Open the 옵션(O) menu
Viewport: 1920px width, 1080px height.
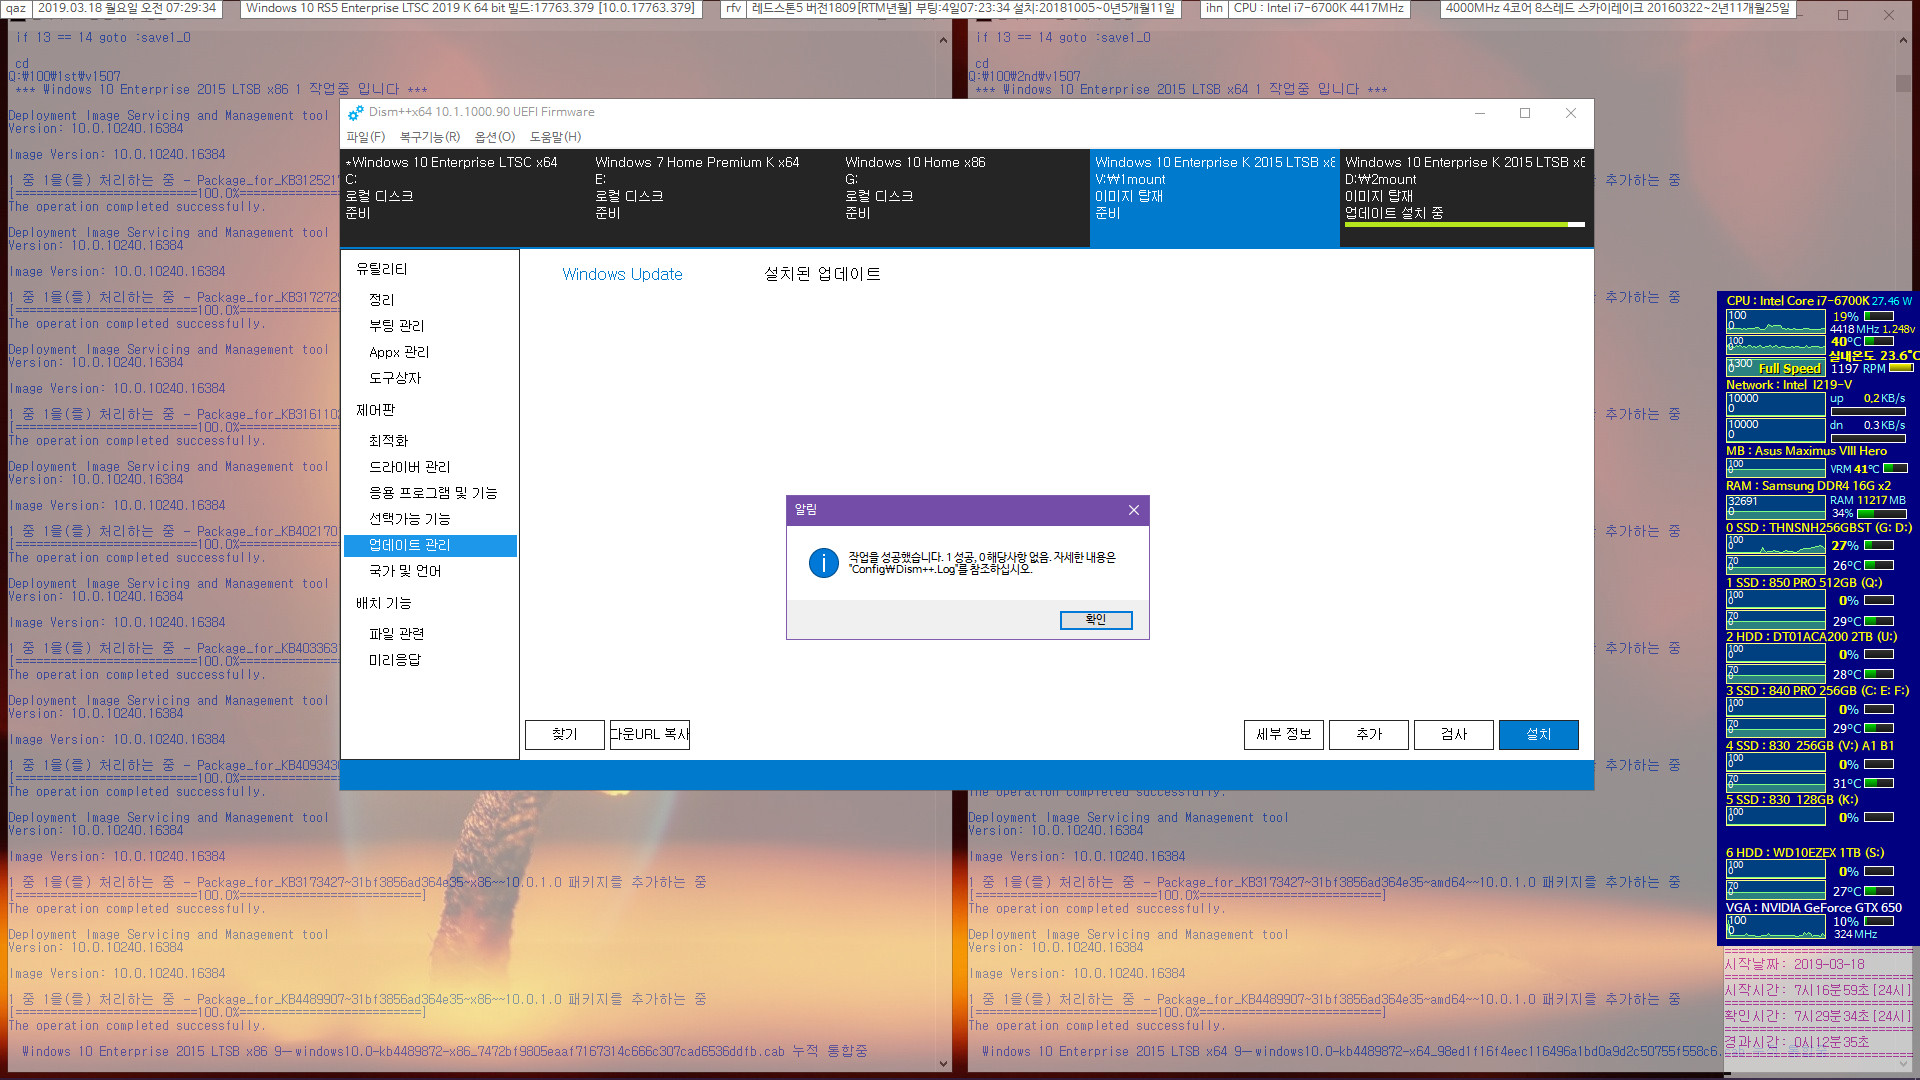tap(495, 137)
